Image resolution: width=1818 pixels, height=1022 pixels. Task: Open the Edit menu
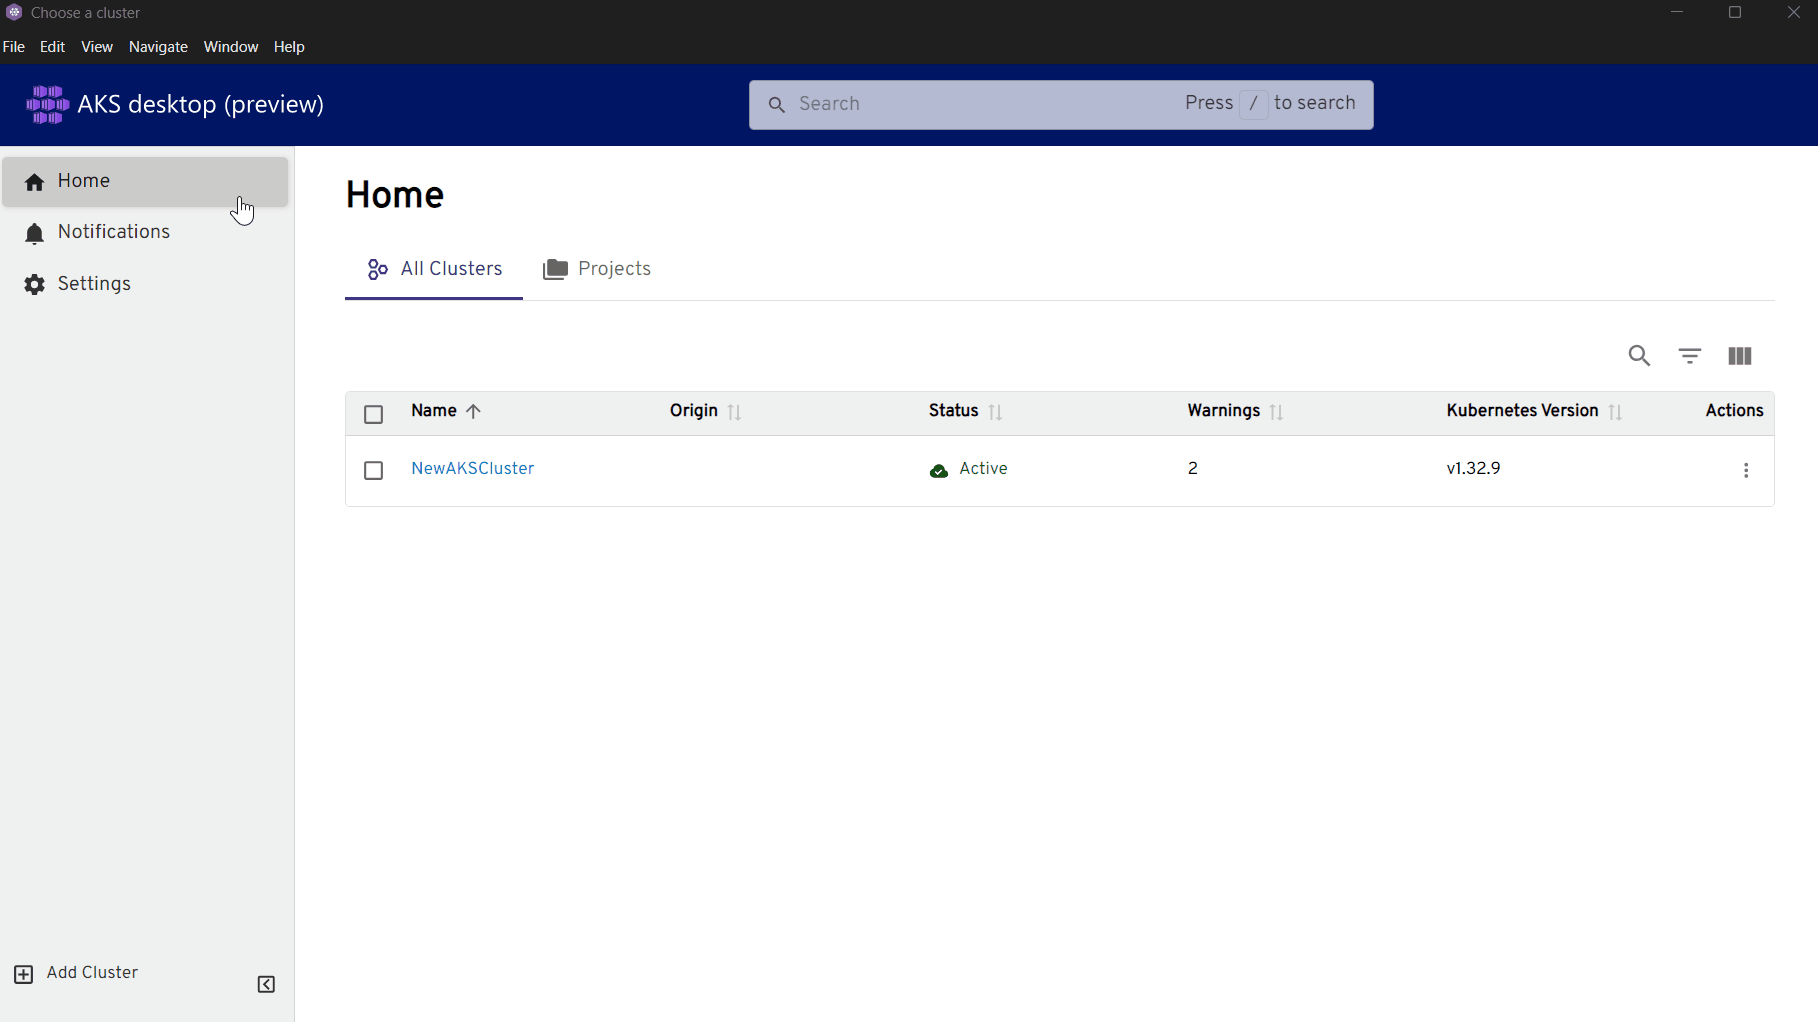pos(52,47)
